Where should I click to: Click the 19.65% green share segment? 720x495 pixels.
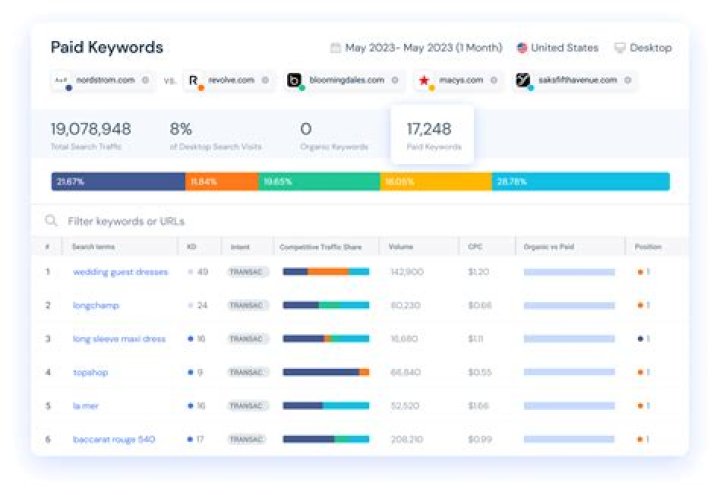tap(319, 182)
